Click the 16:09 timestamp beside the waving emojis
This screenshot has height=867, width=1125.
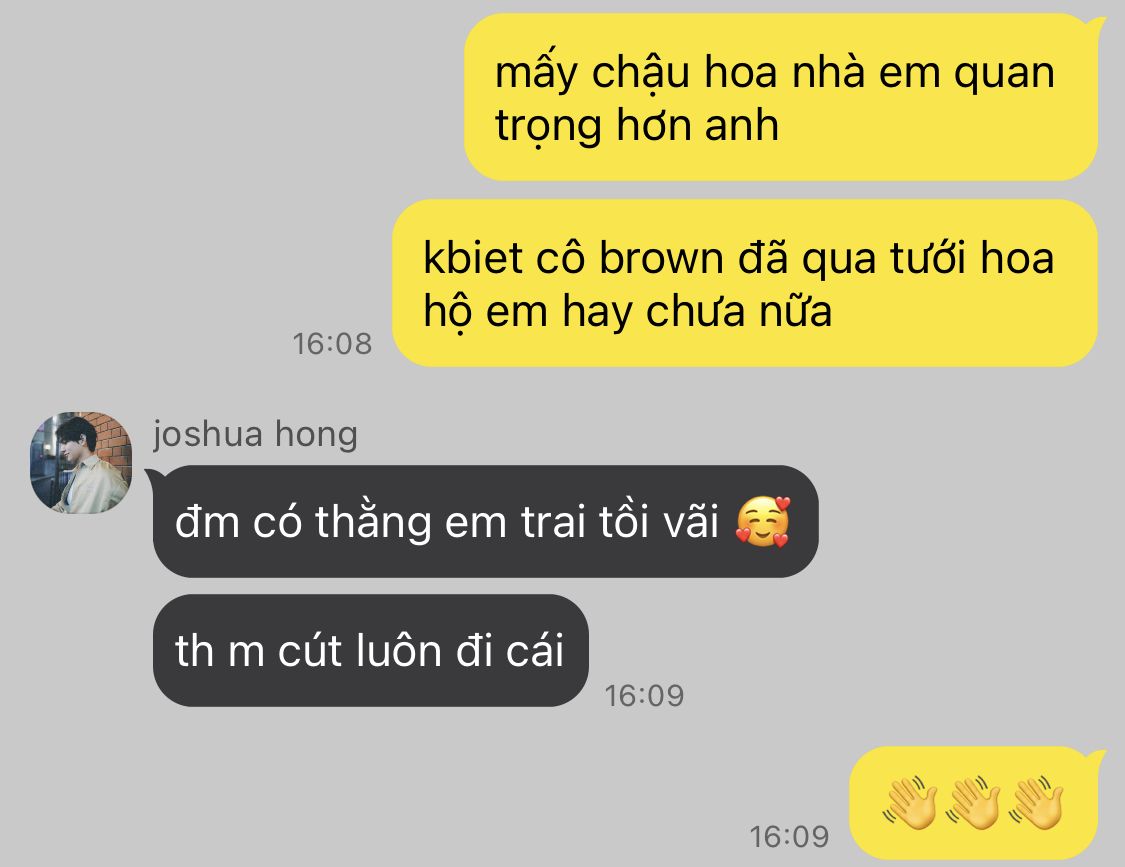(x=789, y=837)
